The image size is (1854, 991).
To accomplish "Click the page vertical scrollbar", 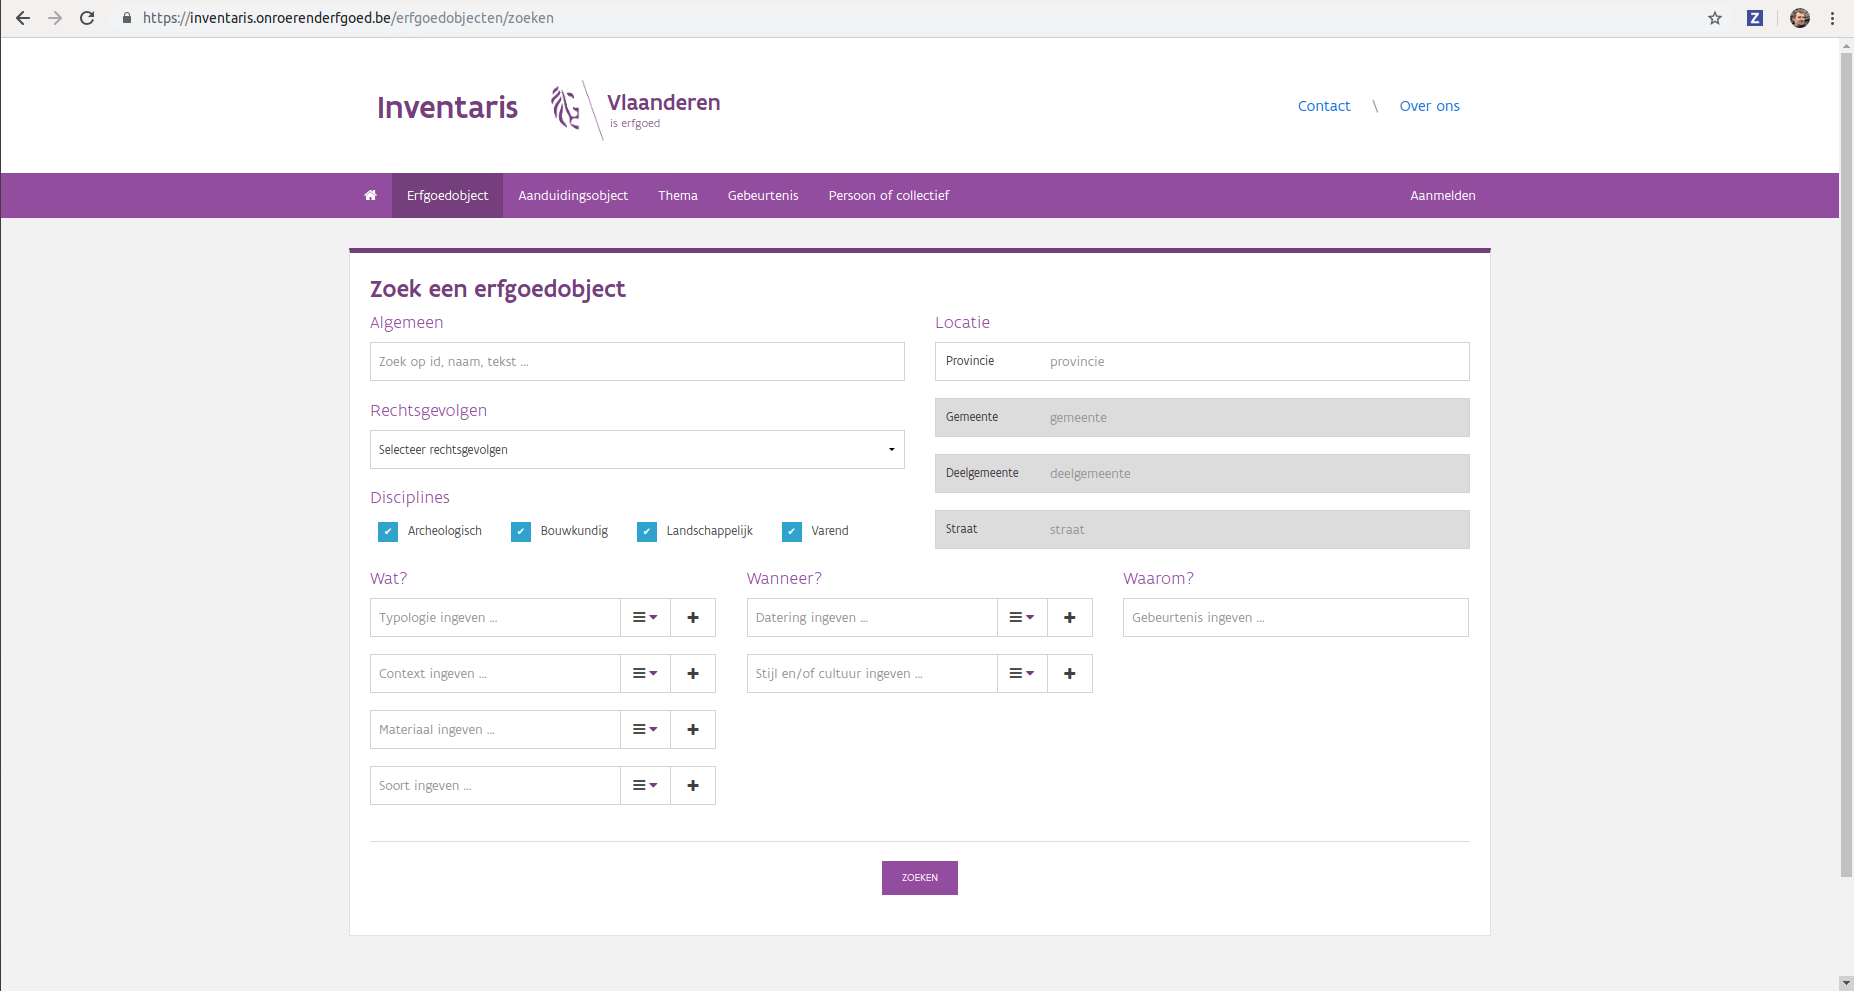I will (x=1846, y=465).
